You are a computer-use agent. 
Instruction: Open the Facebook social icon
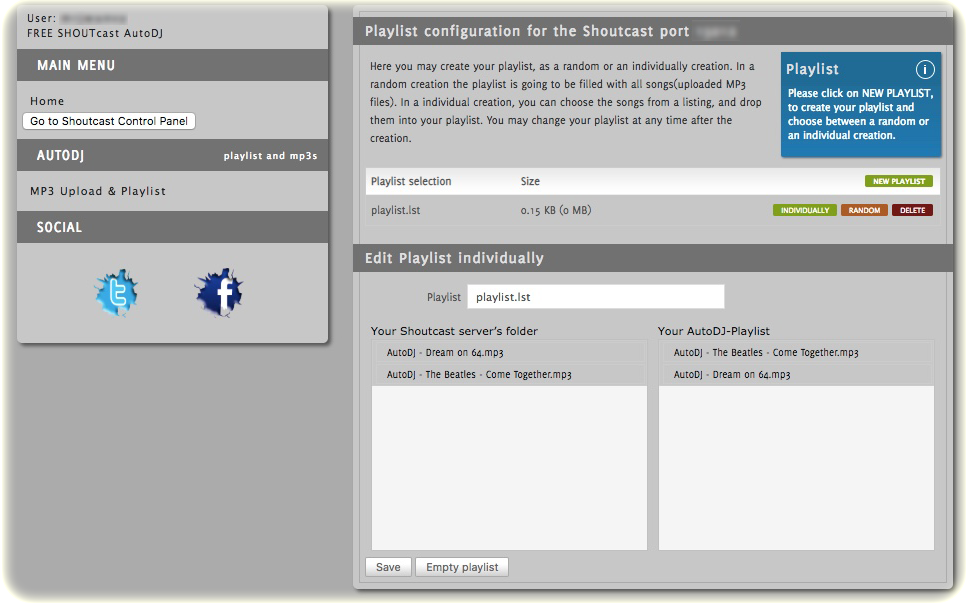(219, 293)
